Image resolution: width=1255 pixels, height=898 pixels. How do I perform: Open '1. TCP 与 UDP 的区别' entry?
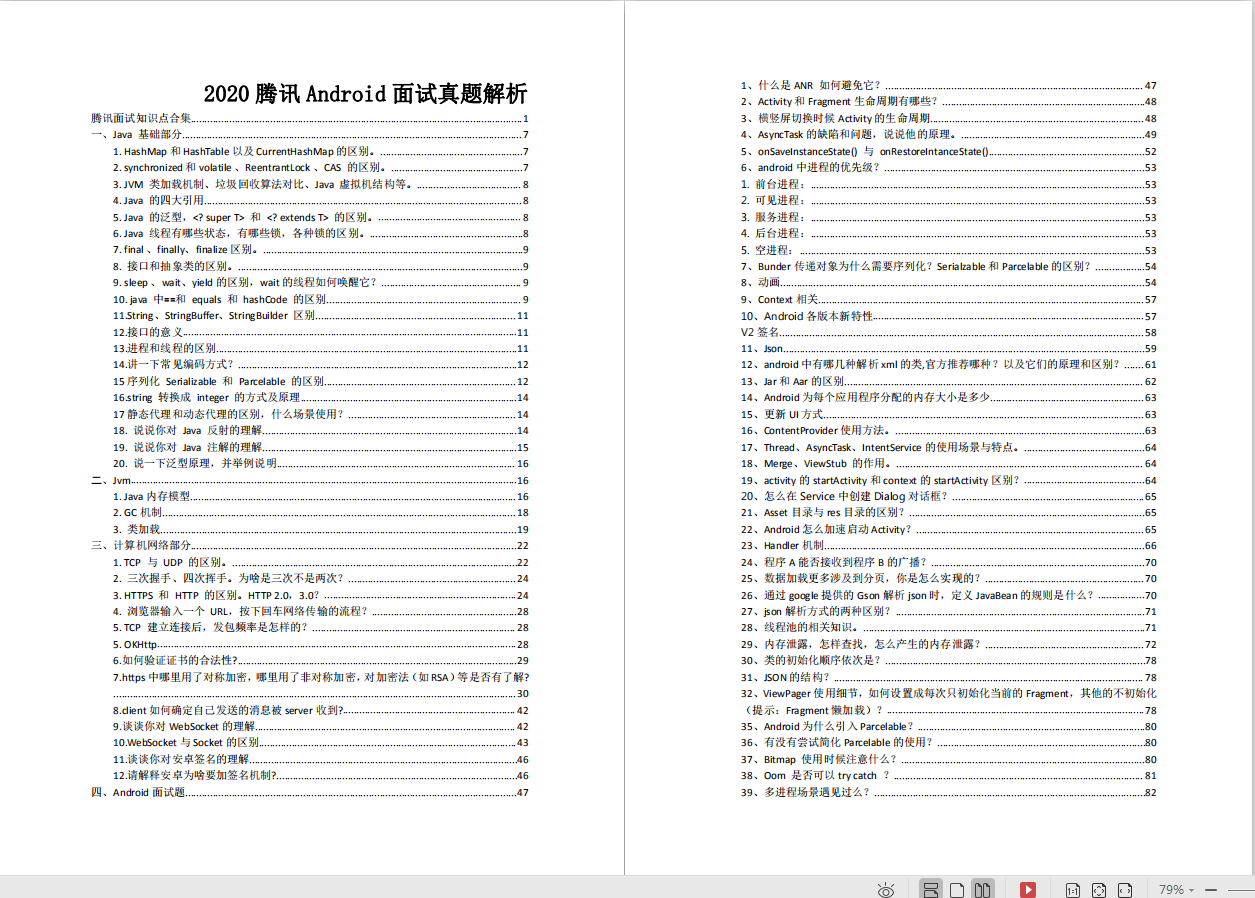320,562
